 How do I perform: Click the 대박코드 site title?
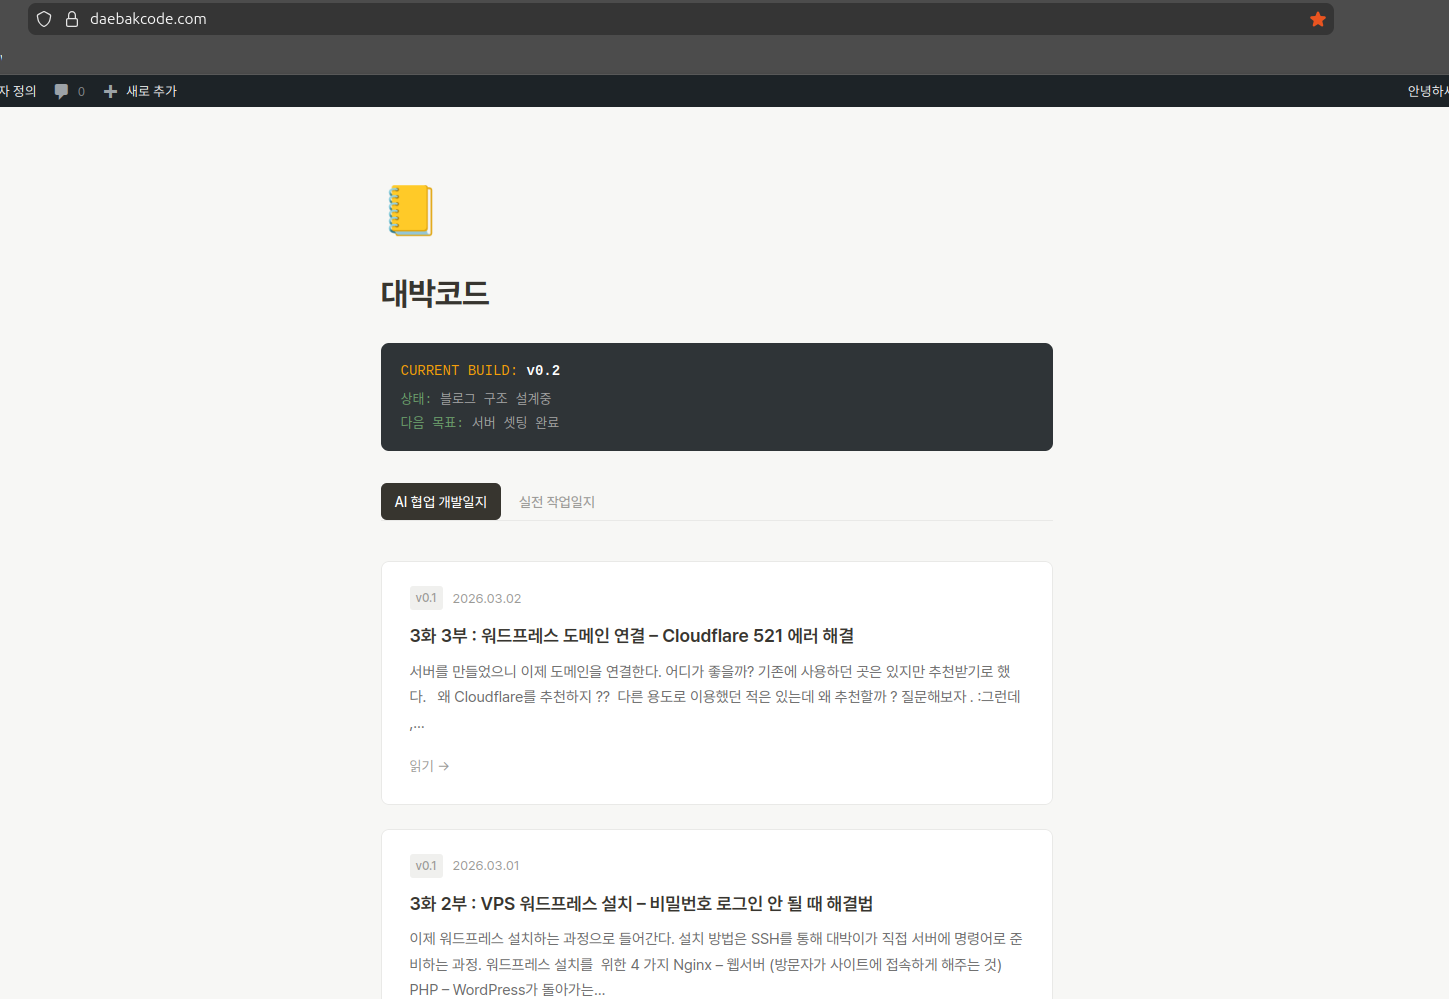pyautogui.click(x=435, y=293)
